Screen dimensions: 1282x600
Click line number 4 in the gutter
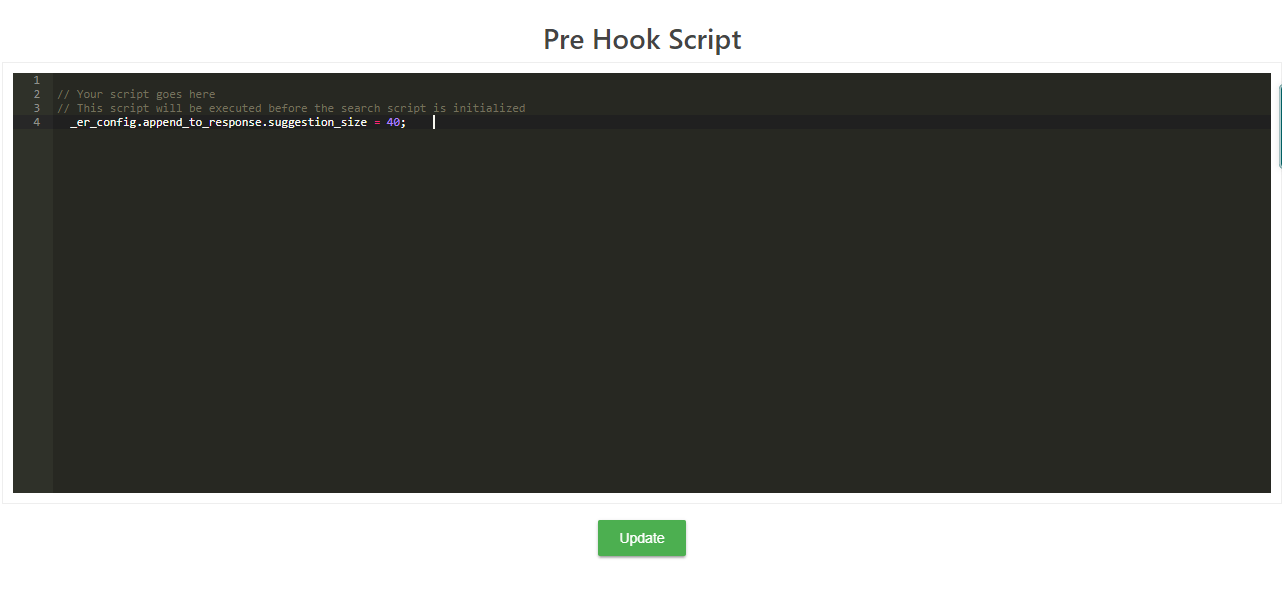coord(36,122)
